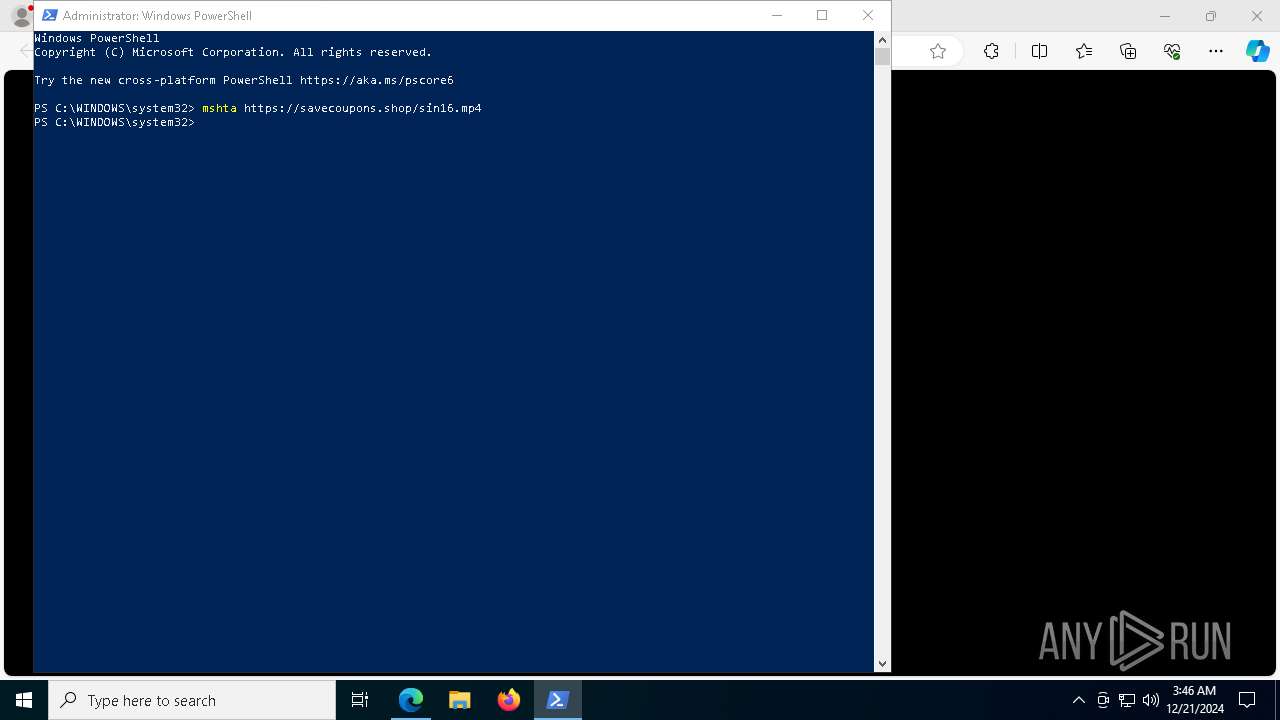Viewport: 1280px width, 720px height.
Task: Minimize the PowerShell window
Action: pyautogui.click(x=777, y=15)
